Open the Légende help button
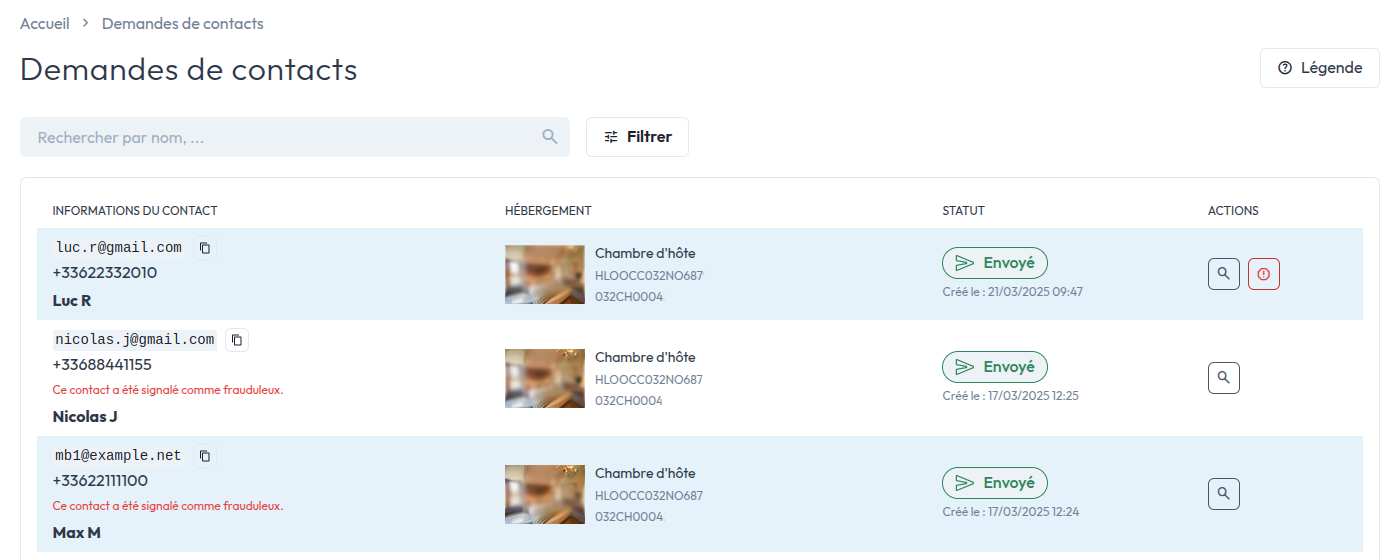The width and height of the screenshot is (1393, 560). coord(1320,68)
